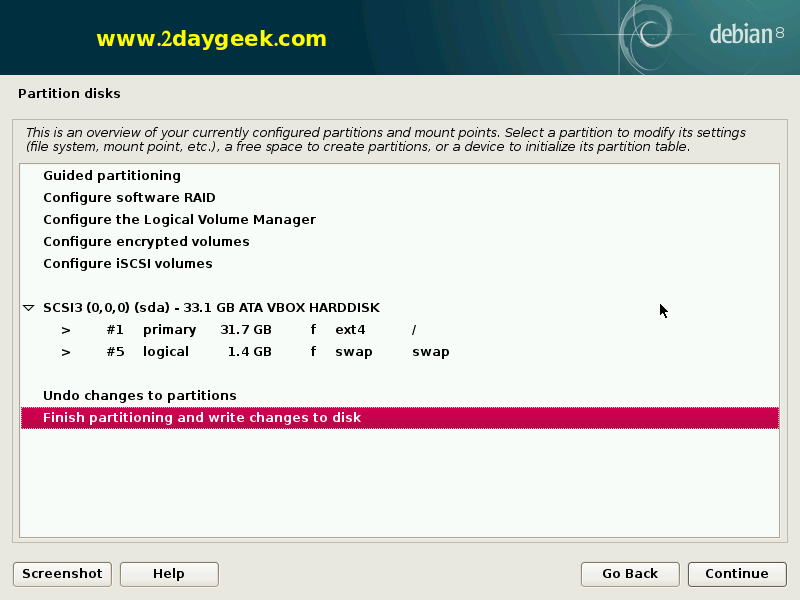Select Configure encrypted volumes
The width and height of the screenshot is (800, 600).
(x=399, y=241)
